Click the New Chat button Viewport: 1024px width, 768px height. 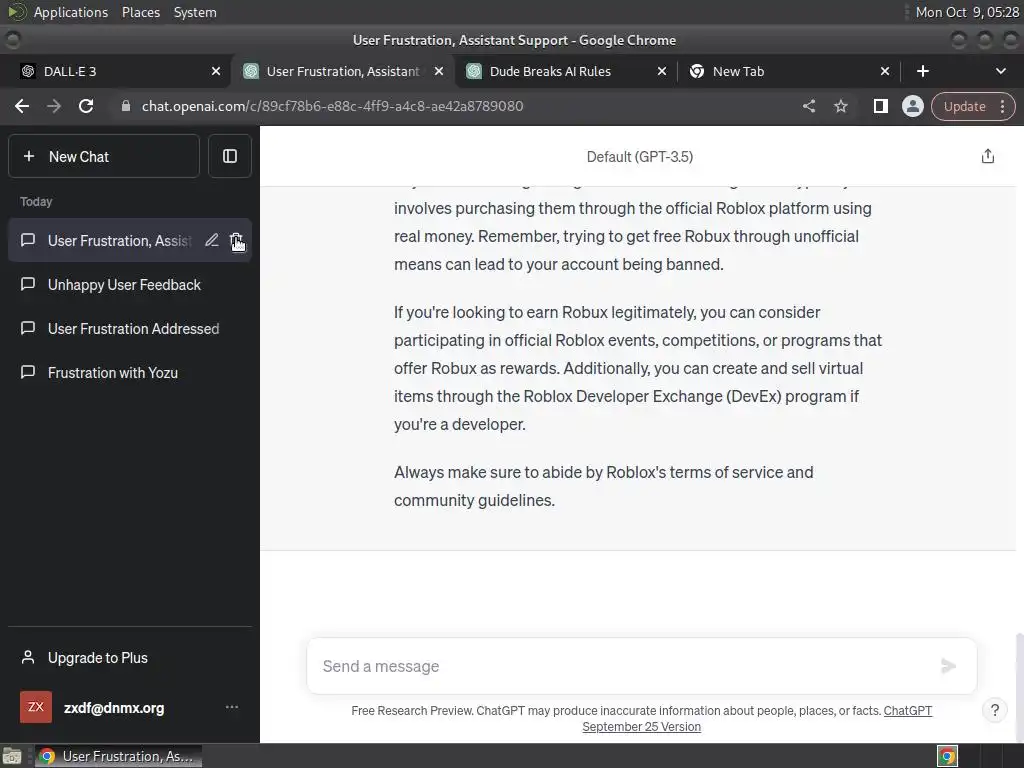pos(104,156)
